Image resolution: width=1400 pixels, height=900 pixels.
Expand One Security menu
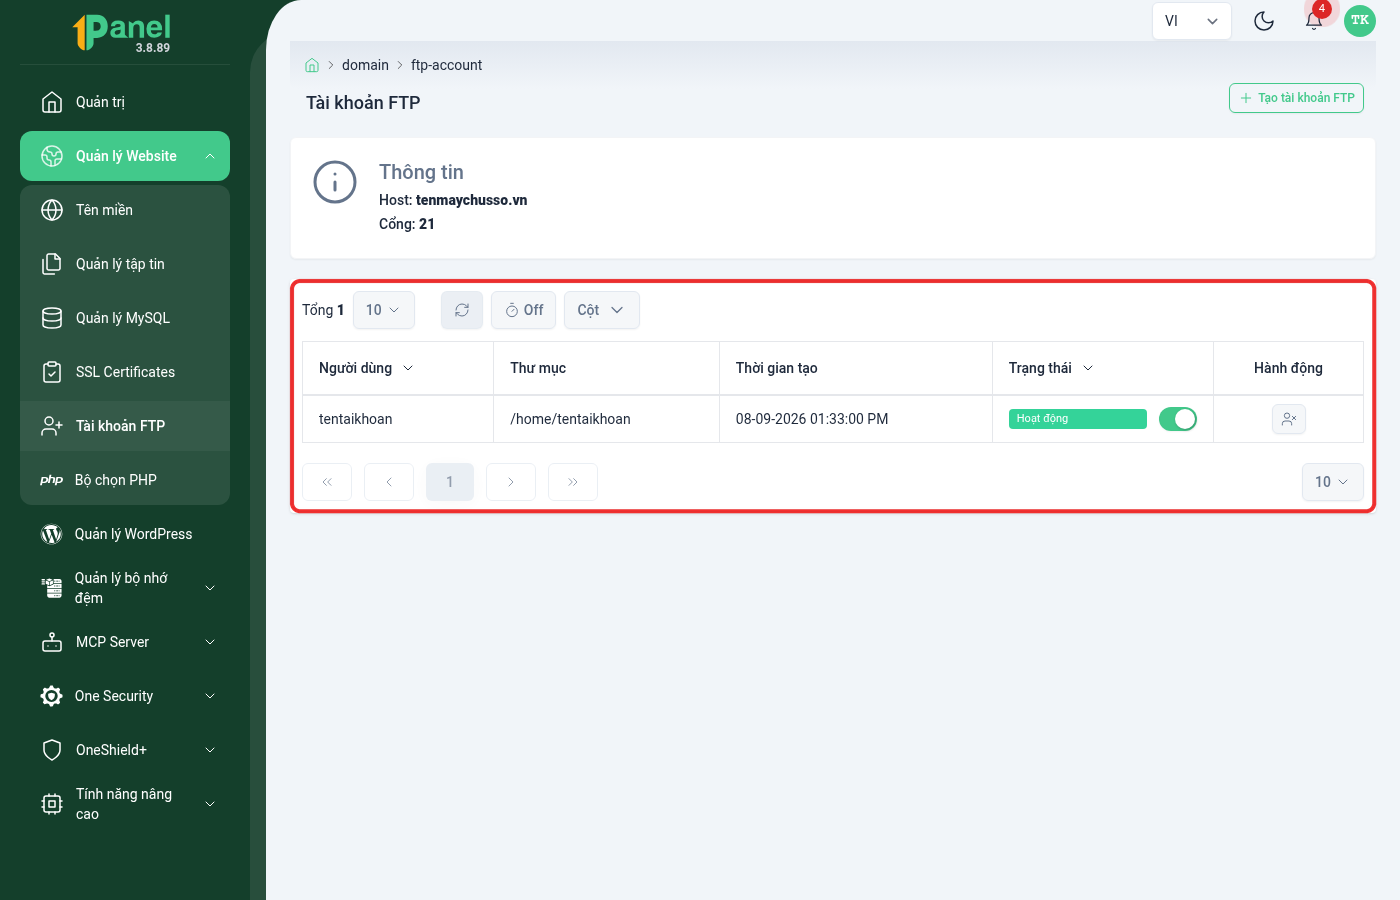(x=125, y=696)
